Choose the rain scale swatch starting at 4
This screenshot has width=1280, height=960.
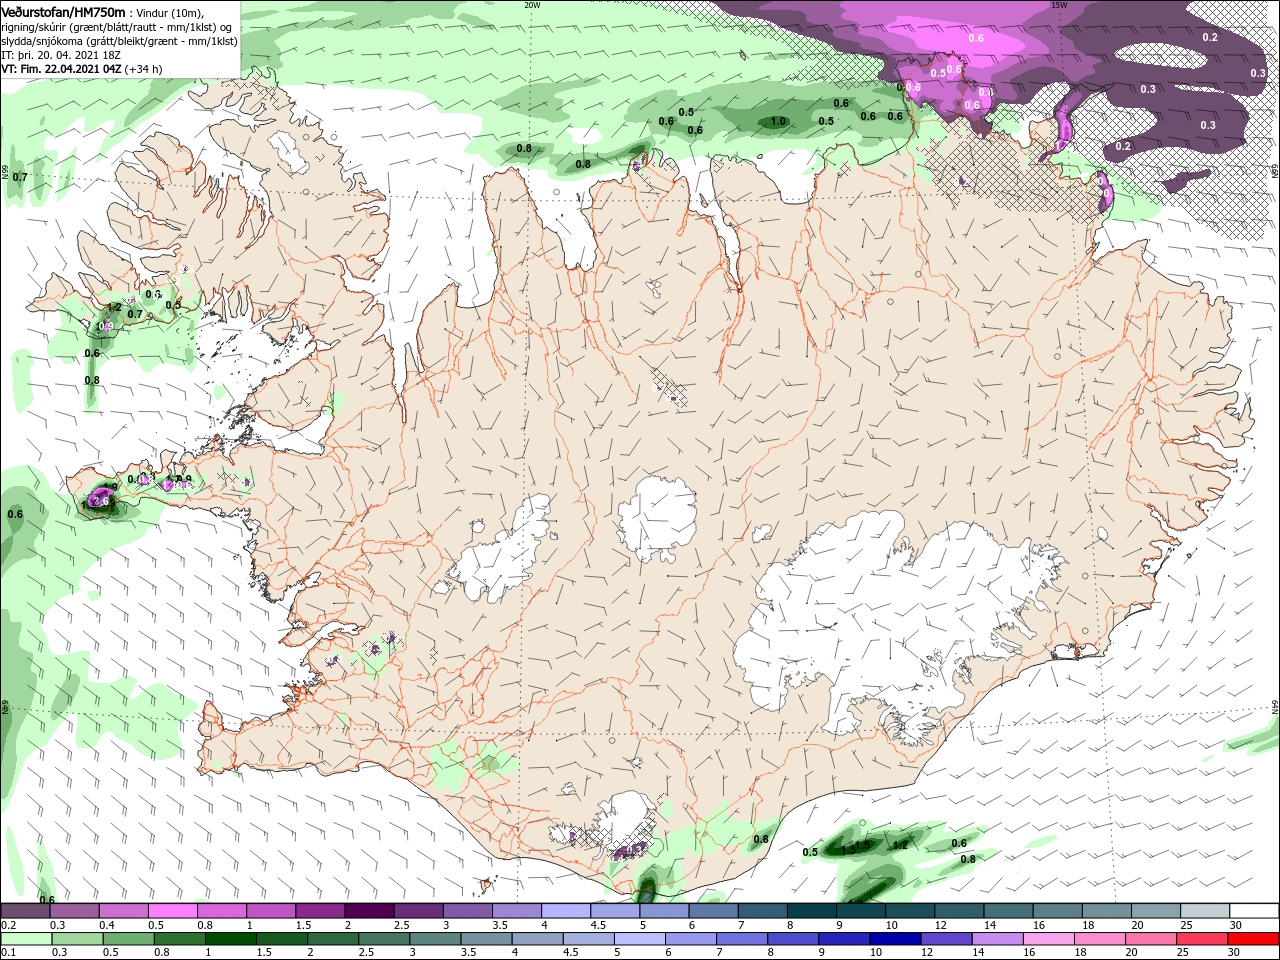click(538, 939)
